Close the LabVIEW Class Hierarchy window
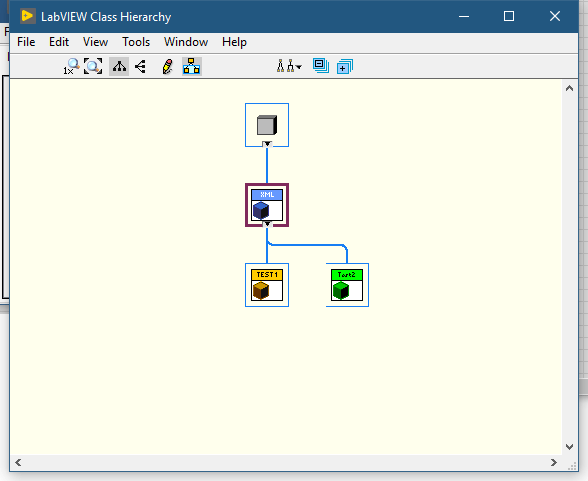 (555, 16)
